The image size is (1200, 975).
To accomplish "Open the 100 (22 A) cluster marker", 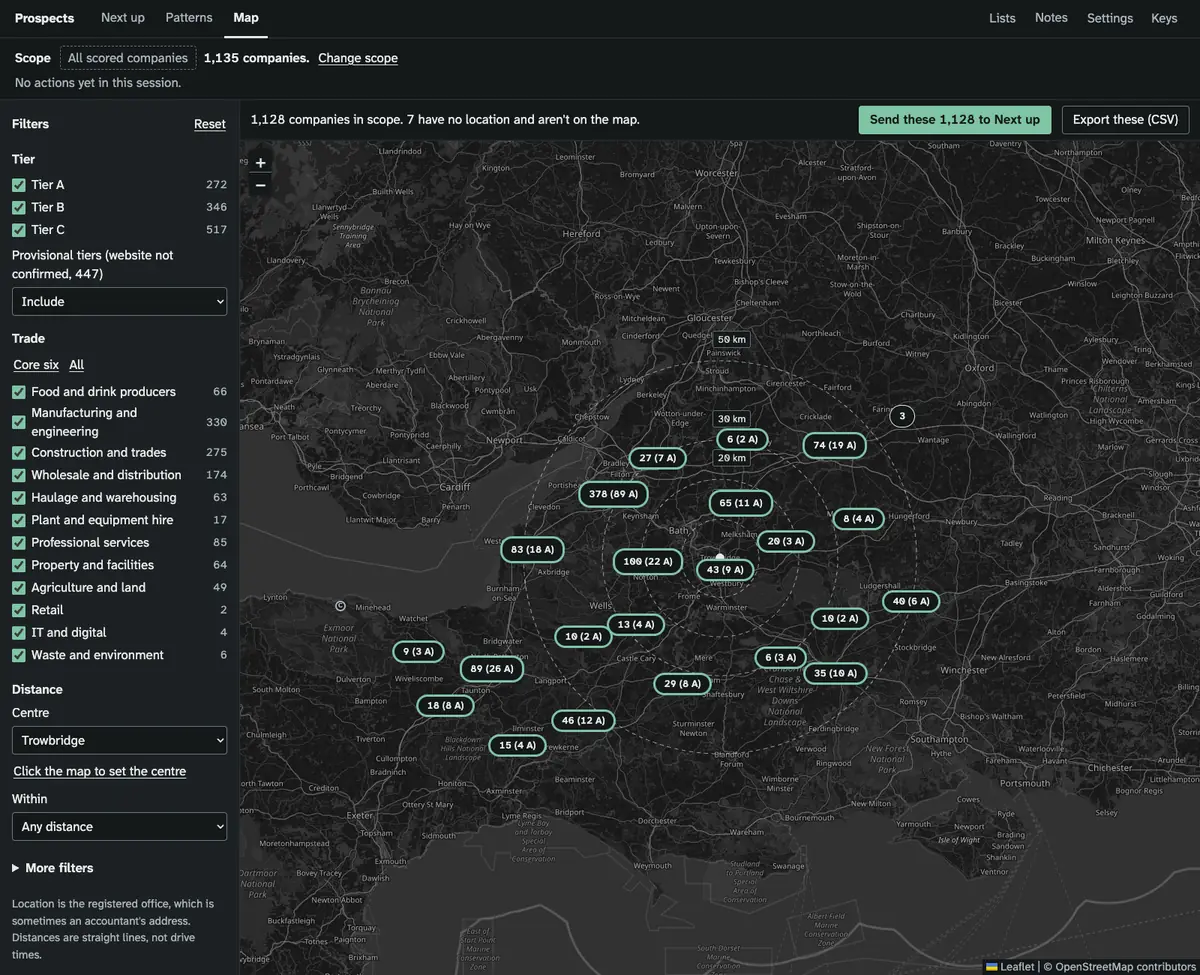I will coord(648,562).
